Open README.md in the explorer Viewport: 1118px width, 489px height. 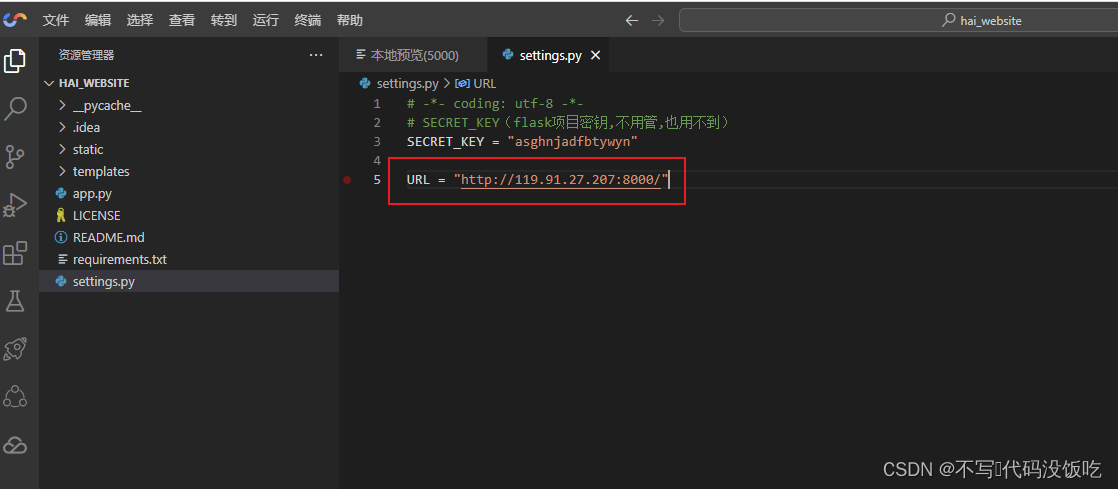coord(189,237)
